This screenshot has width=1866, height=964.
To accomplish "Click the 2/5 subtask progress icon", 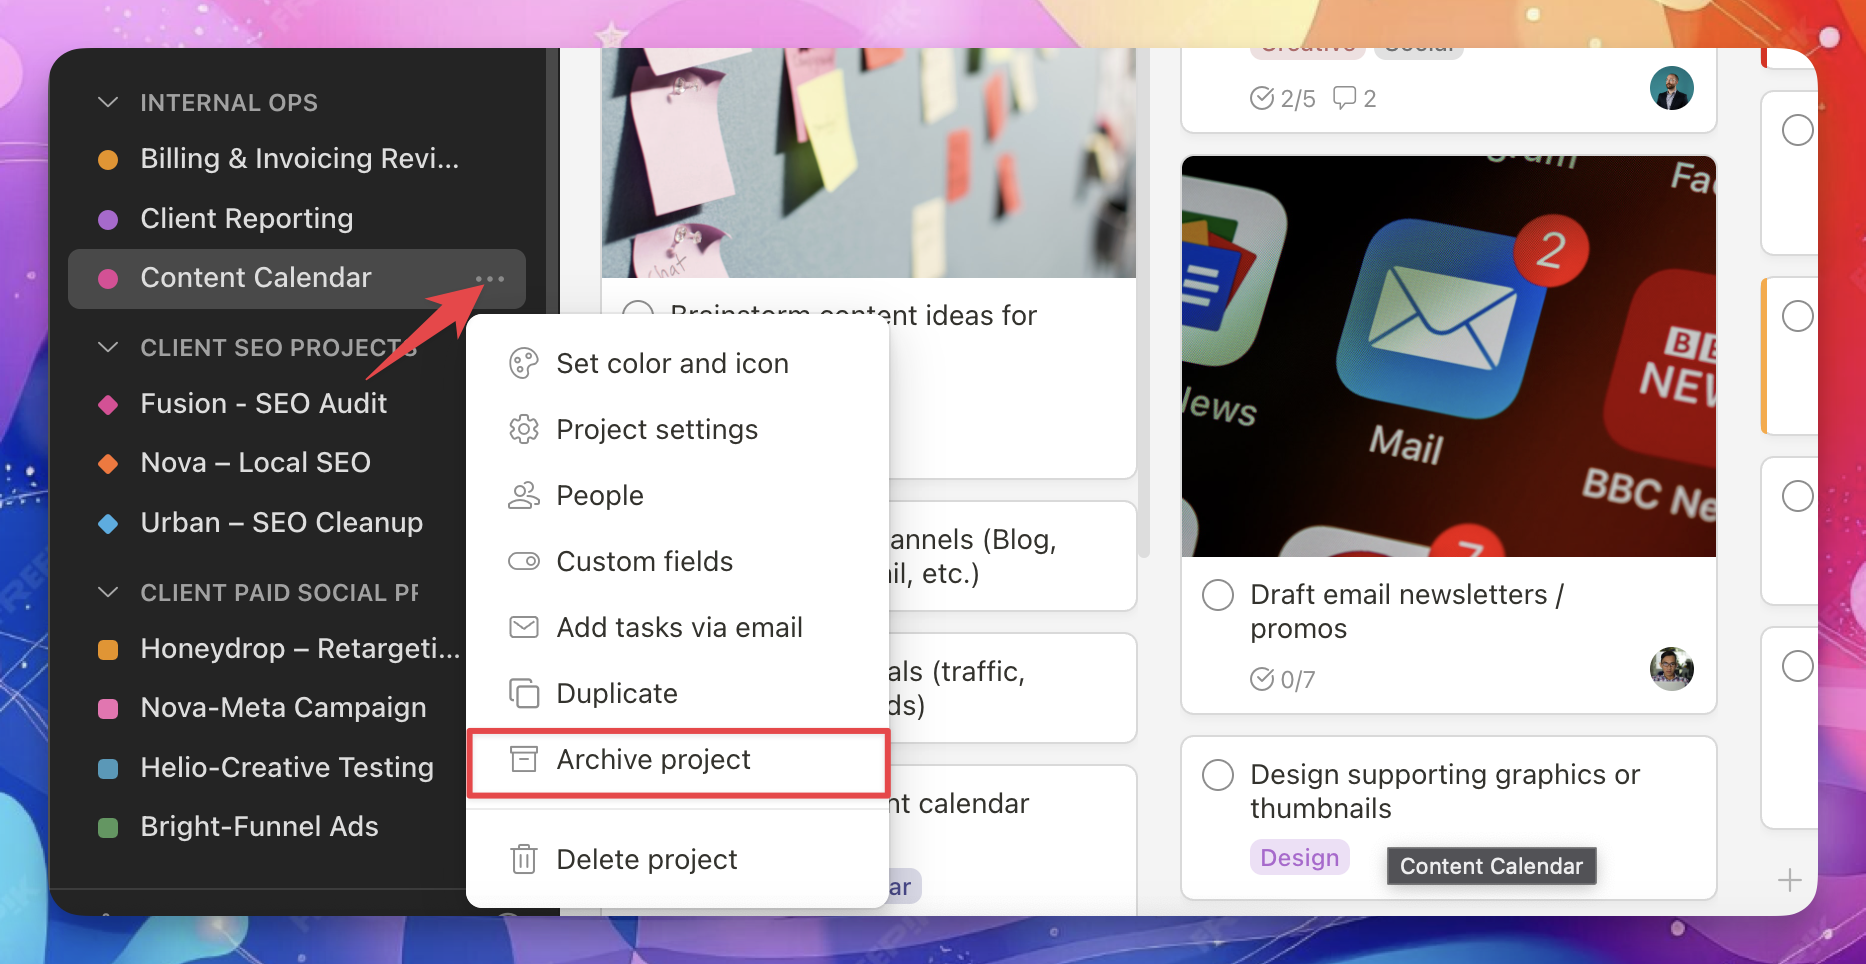I will click(1262, 98).
